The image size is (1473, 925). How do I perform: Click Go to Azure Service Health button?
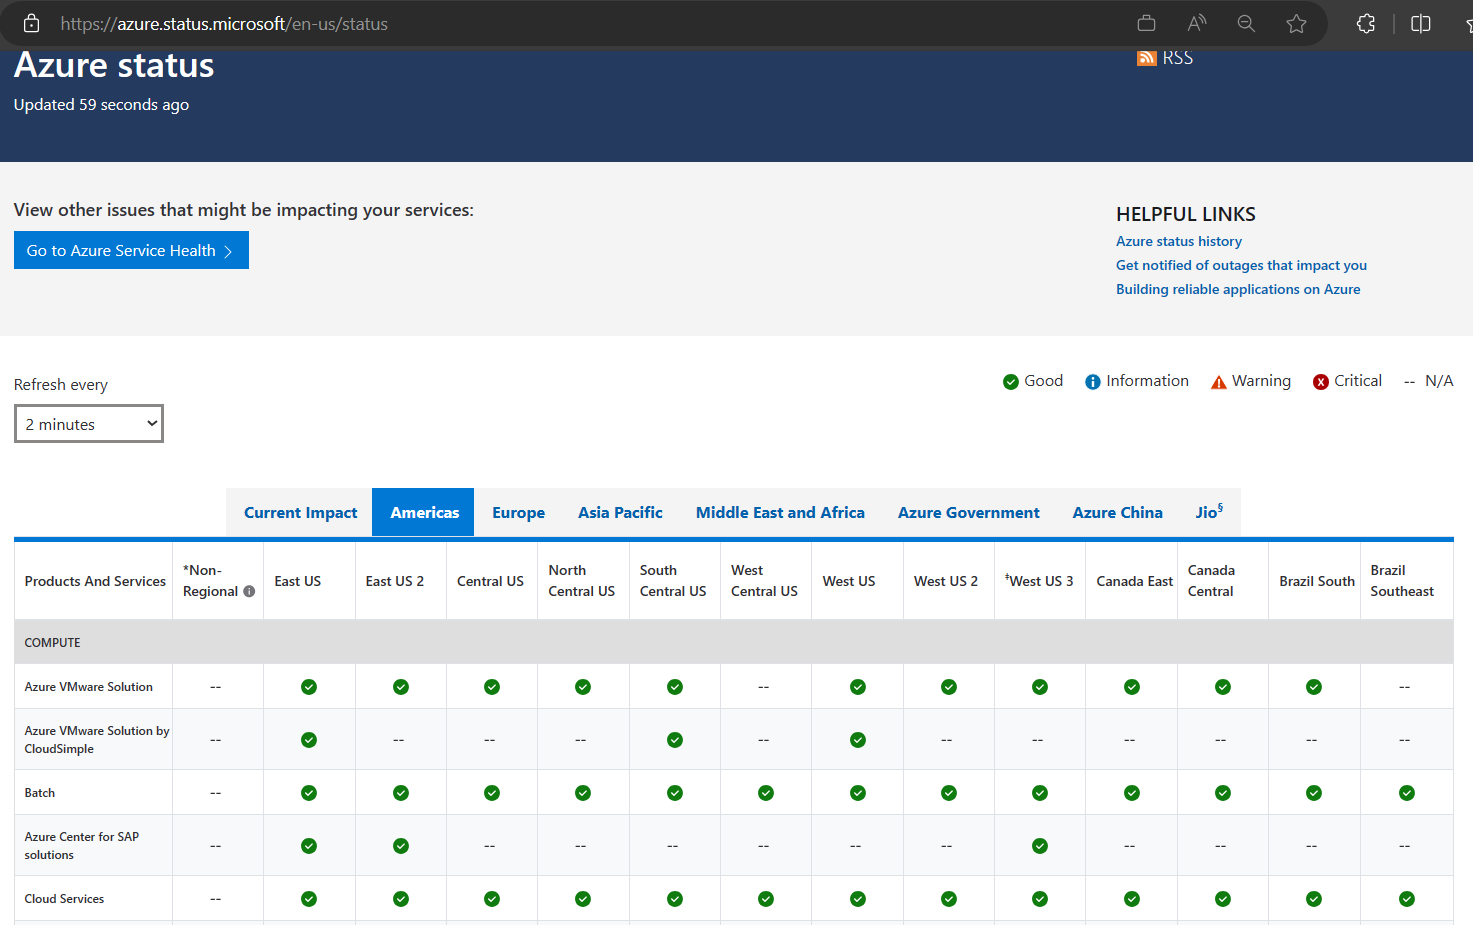tap(131, 251)
